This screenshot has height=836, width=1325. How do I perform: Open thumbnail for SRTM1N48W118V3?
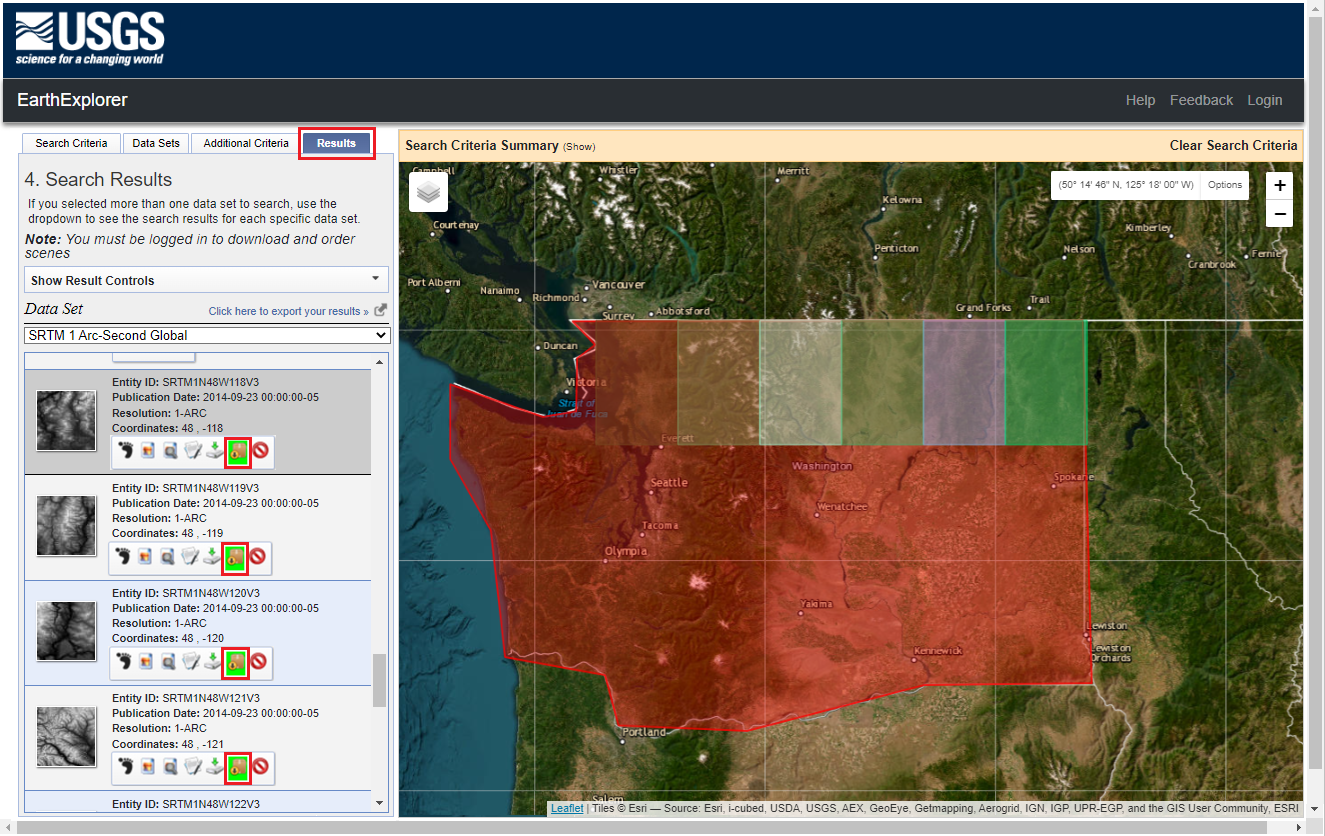click(x=67, y=420)
